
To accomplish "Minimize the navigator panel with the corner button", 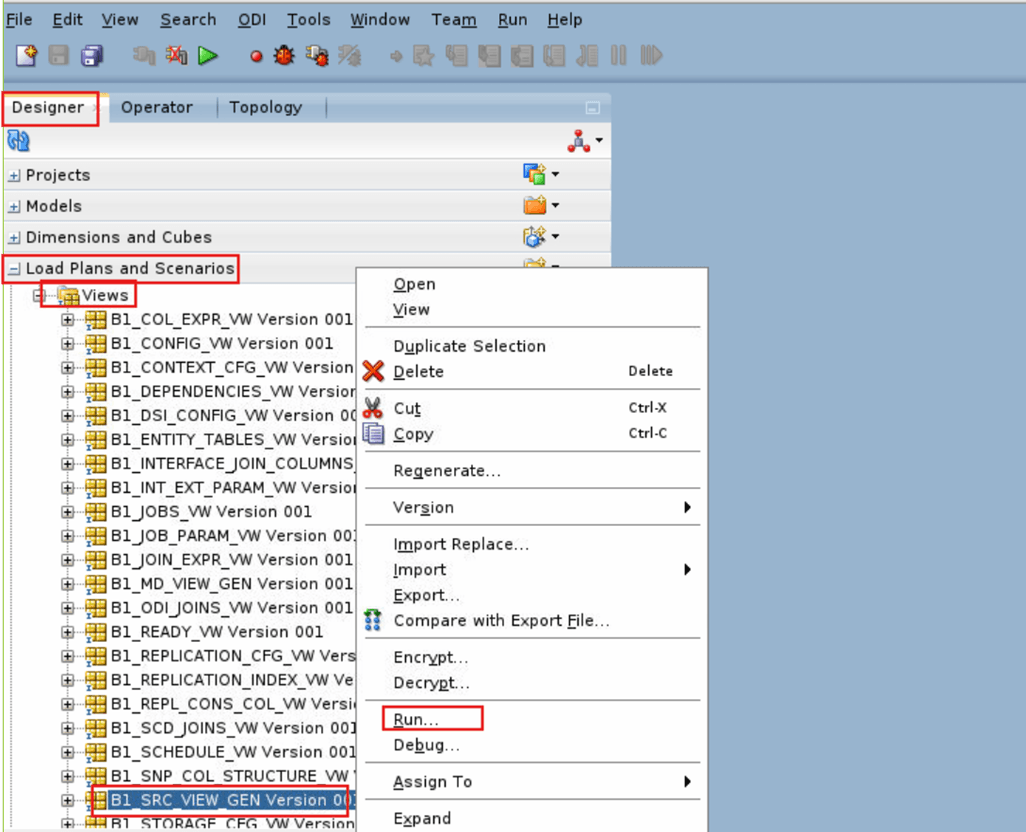I will (x=592, y=108).
